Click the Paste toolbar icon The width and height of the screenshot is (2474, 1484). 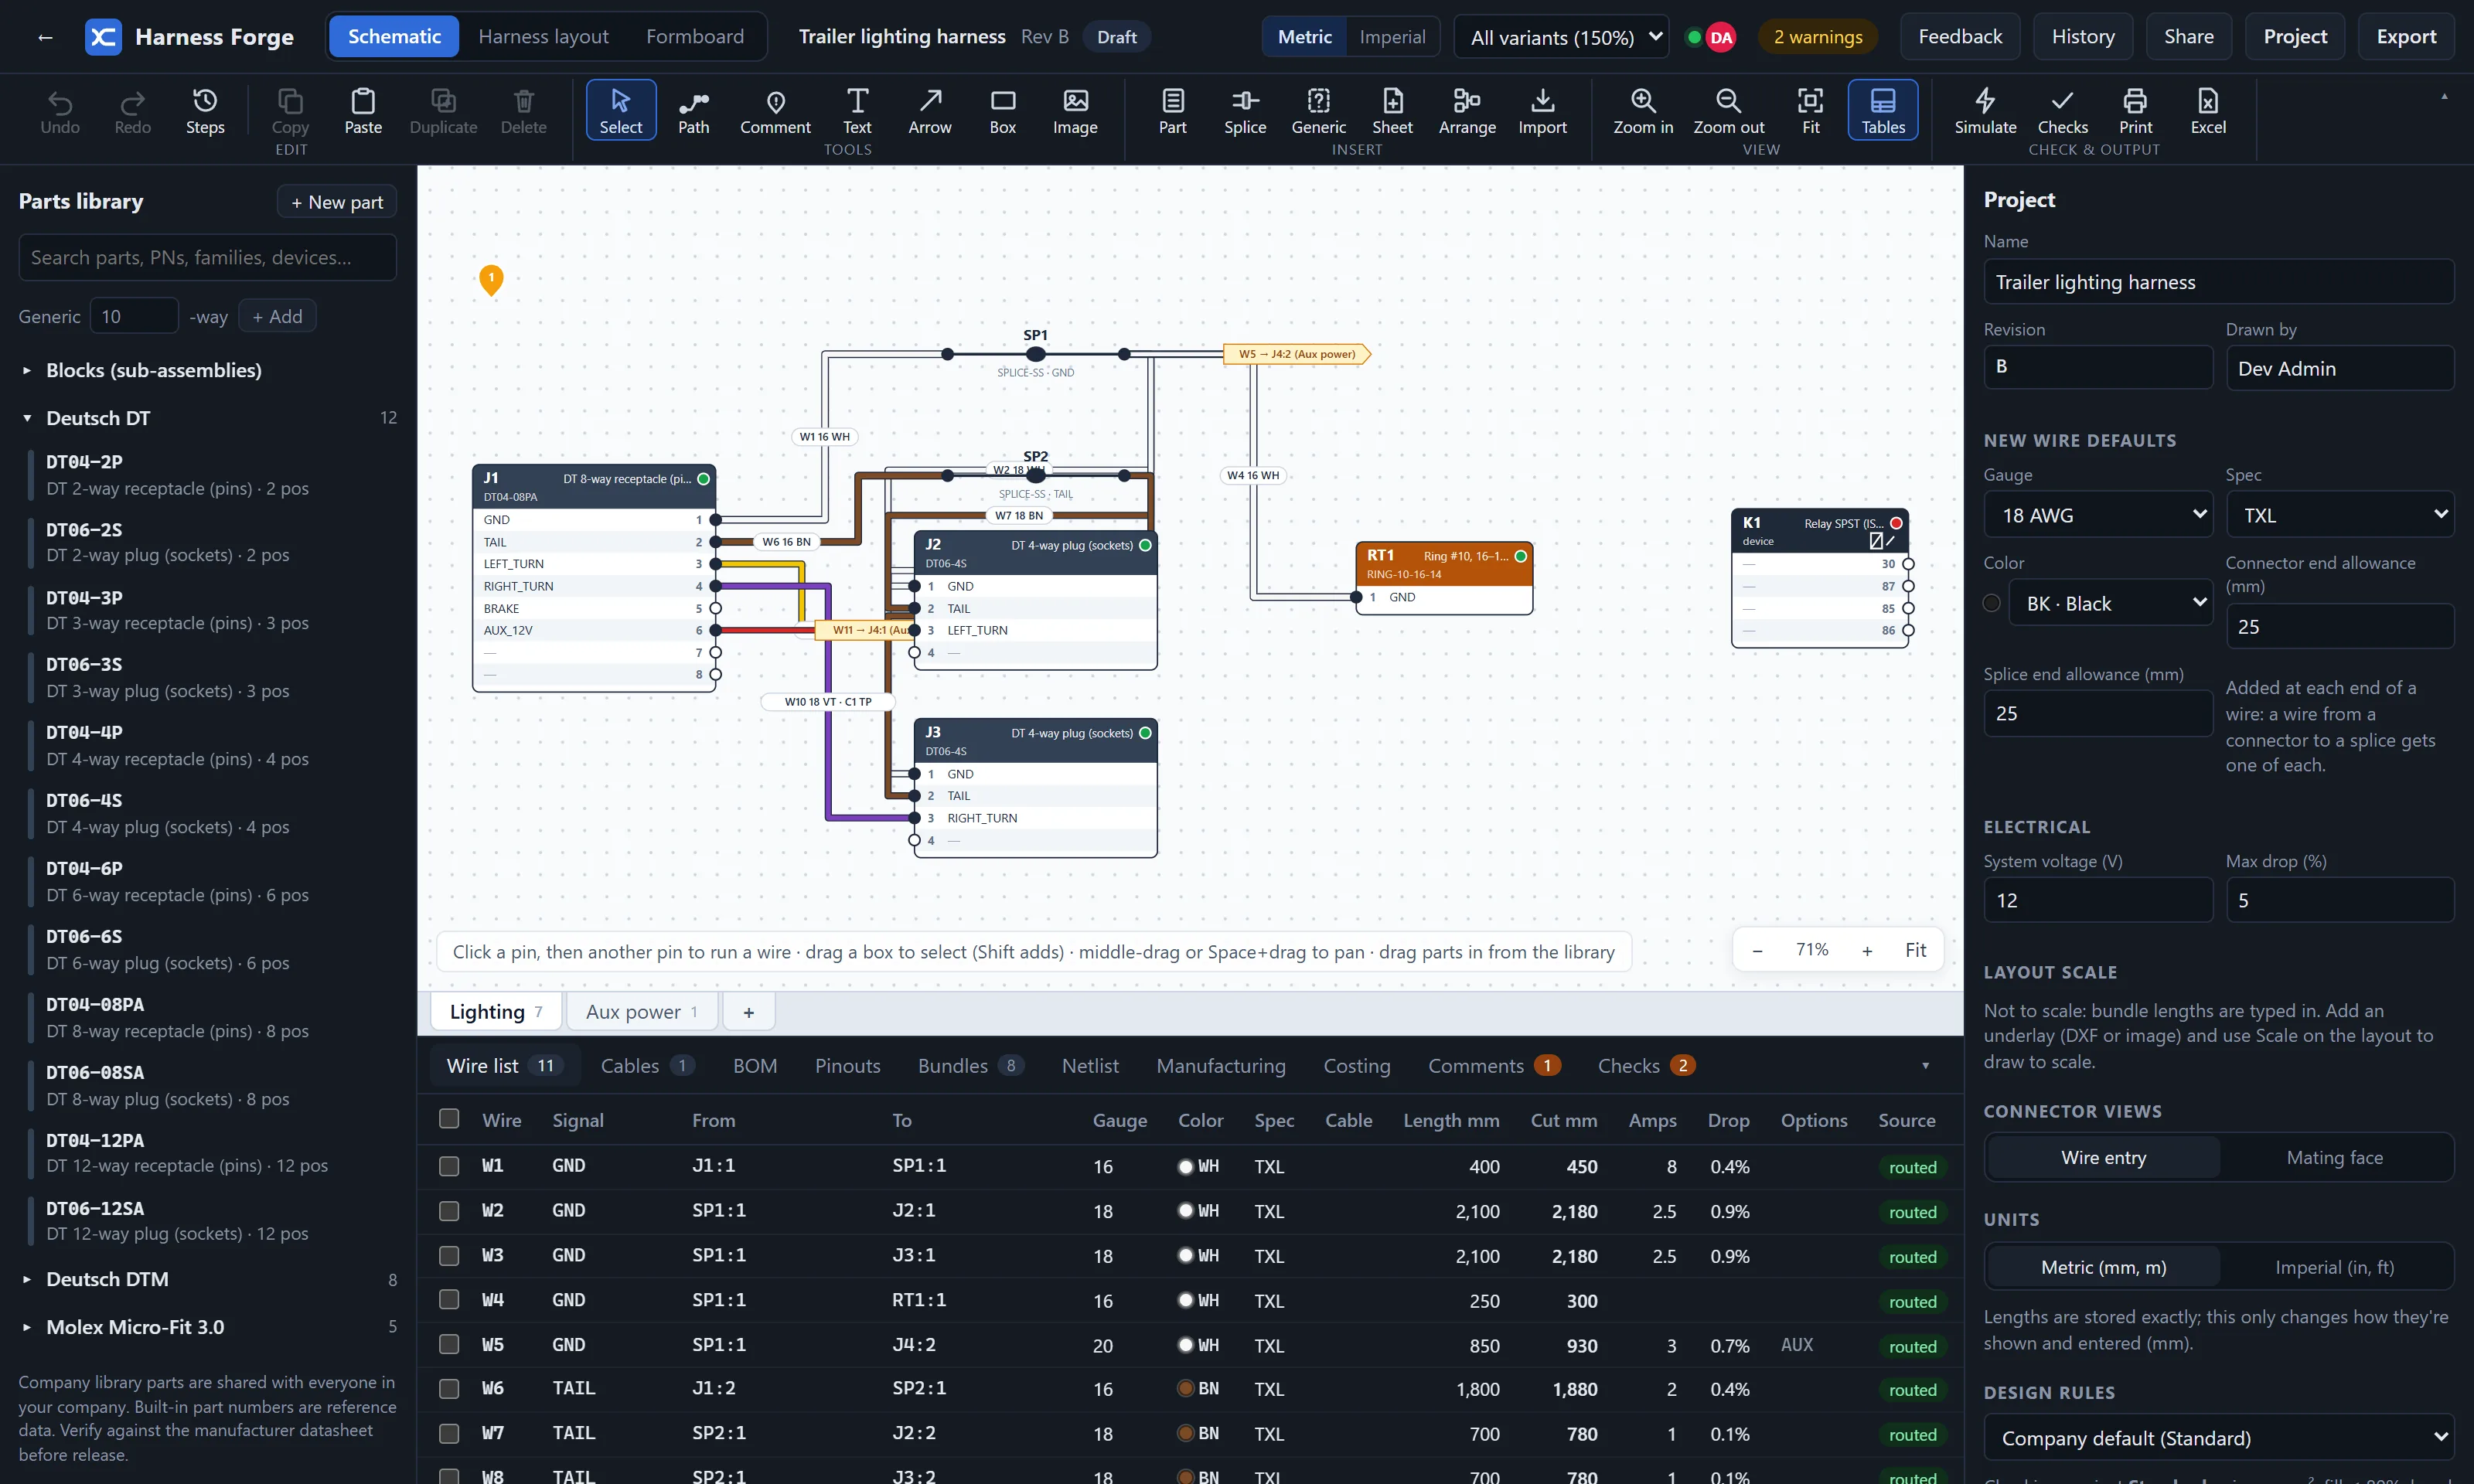click(x=363, y=111)
